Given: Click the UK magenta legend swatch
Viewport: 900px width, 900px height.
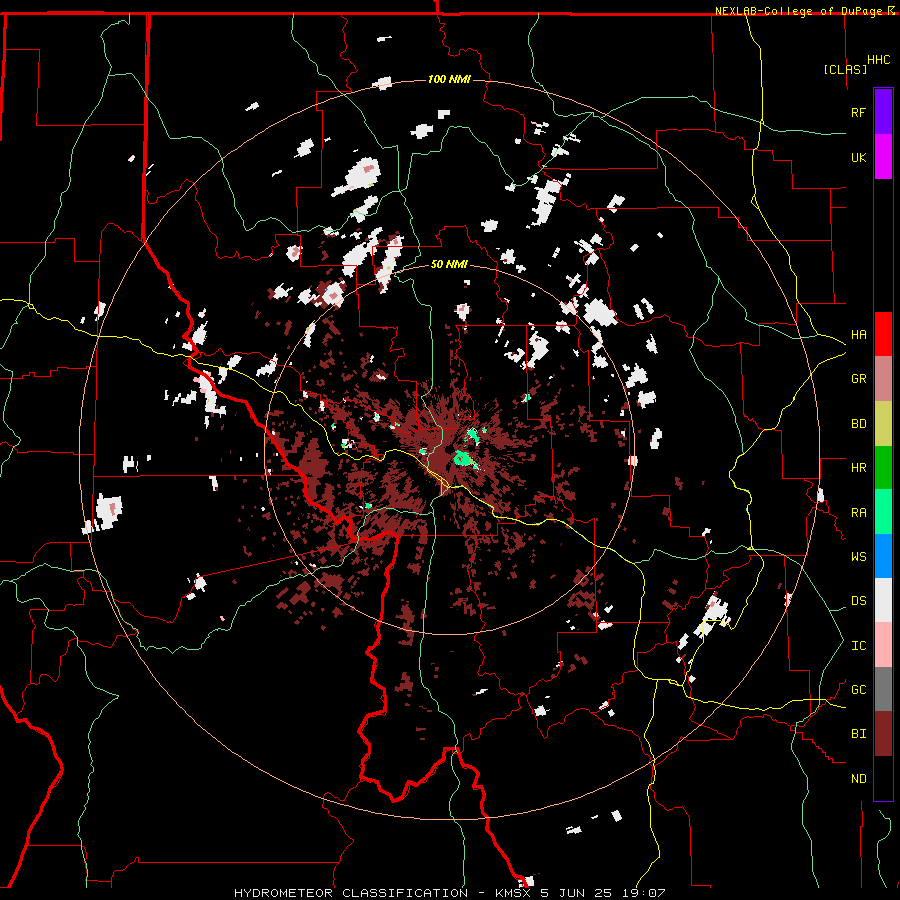Looking at the screenshot, I should [x=883, y=157].
